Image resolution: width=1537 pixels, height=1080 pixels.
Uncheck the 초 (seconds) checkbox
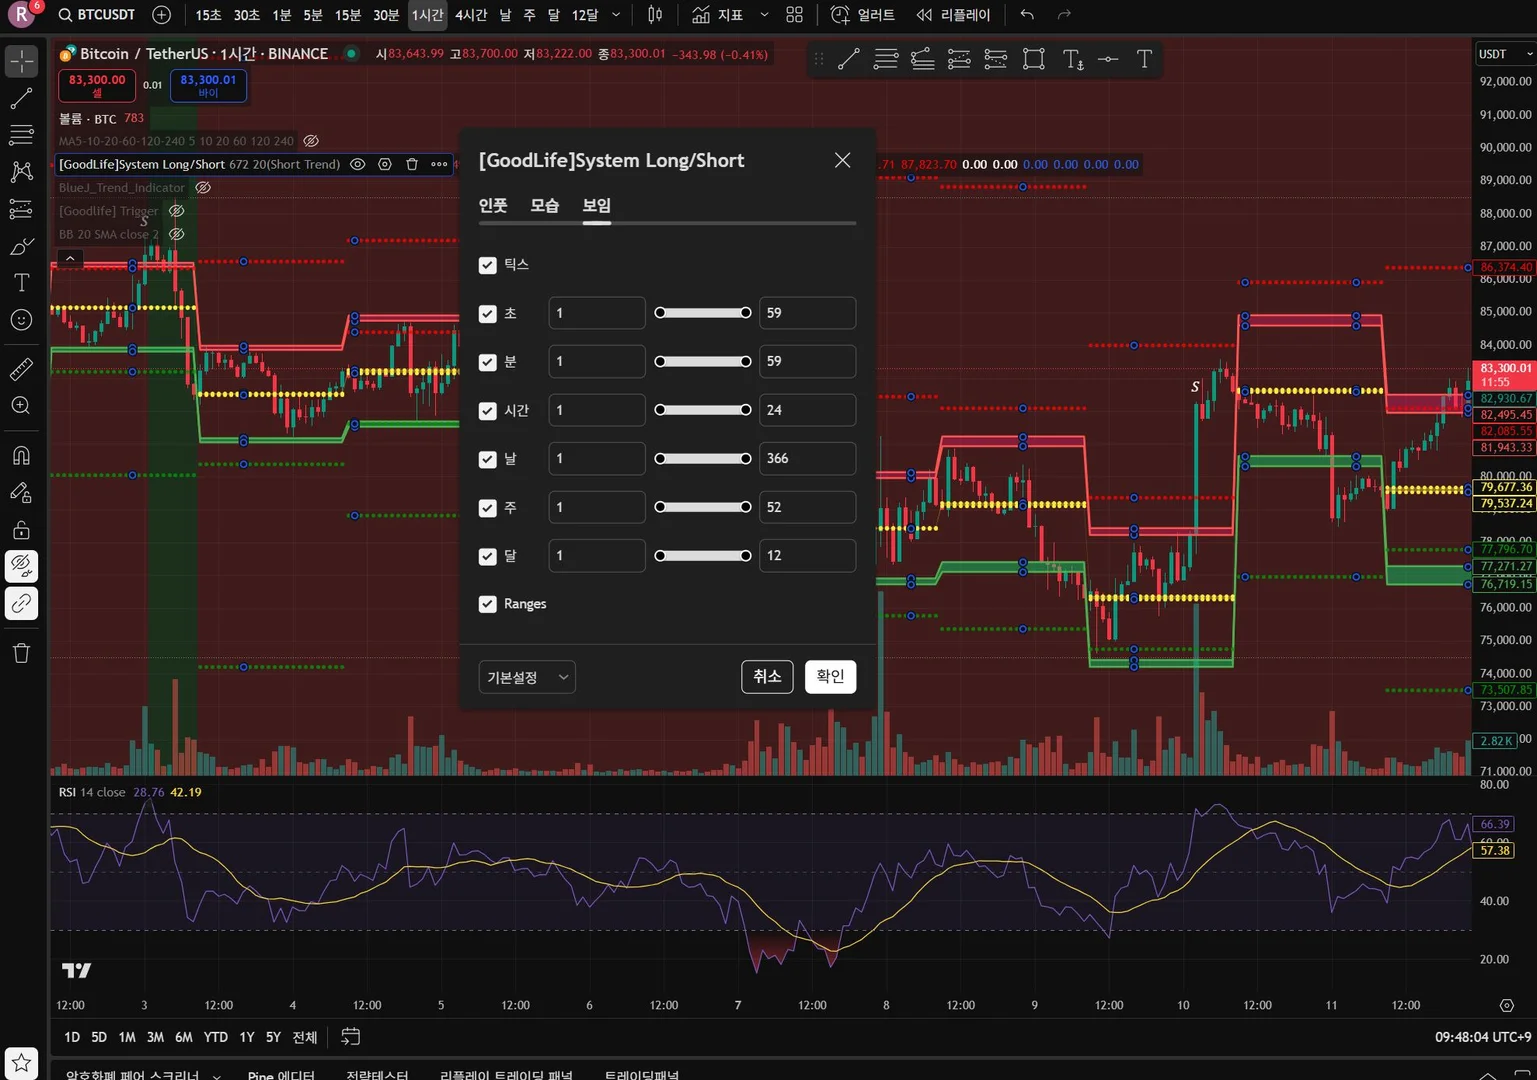coord(488,314)
